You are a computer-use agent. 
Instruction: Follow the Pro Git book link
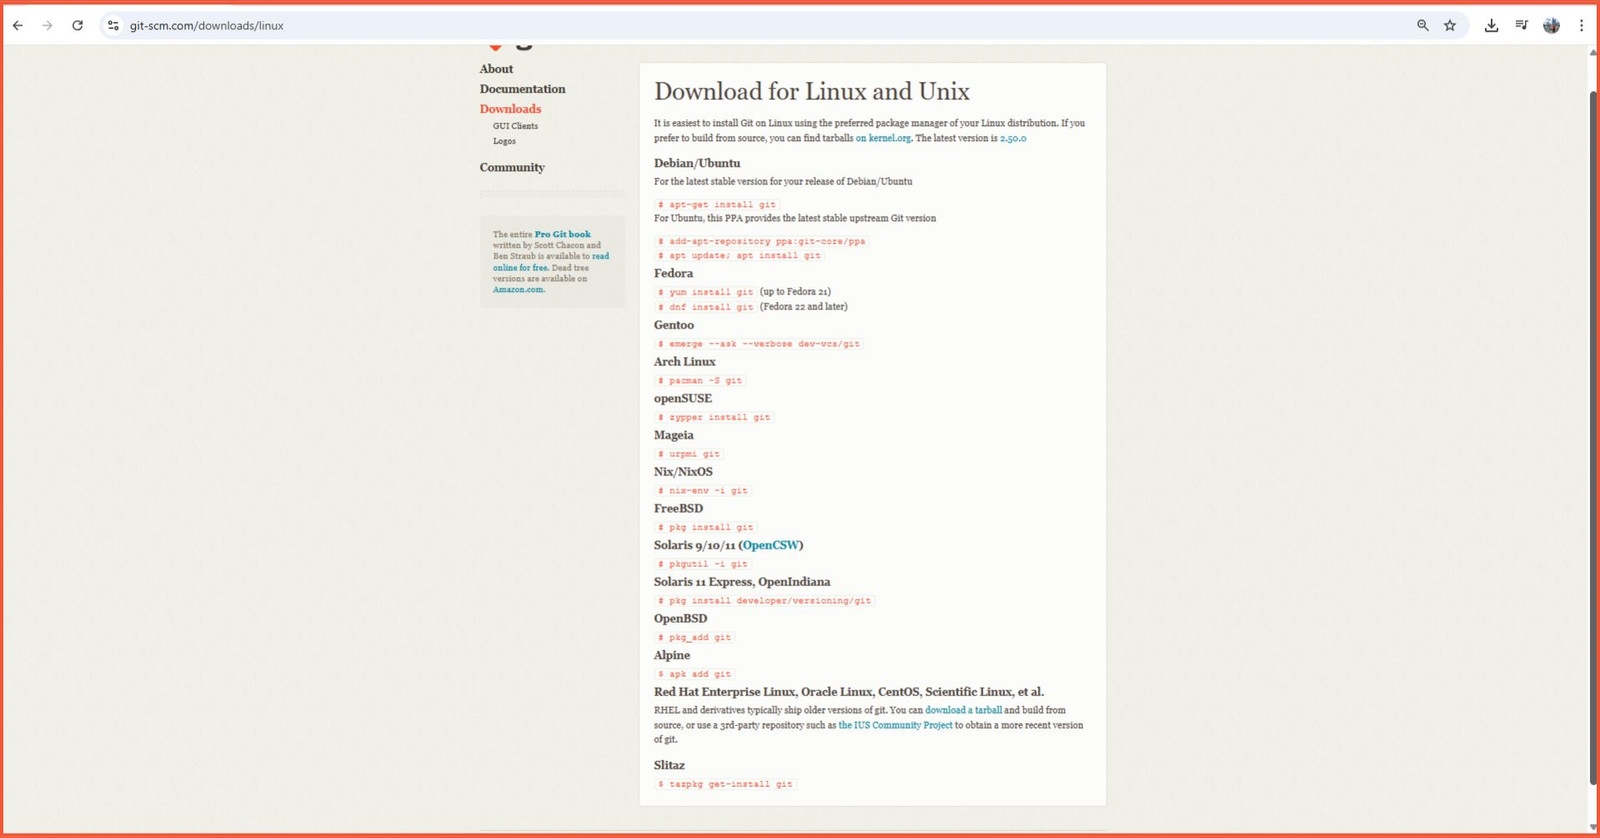[562, 234]
